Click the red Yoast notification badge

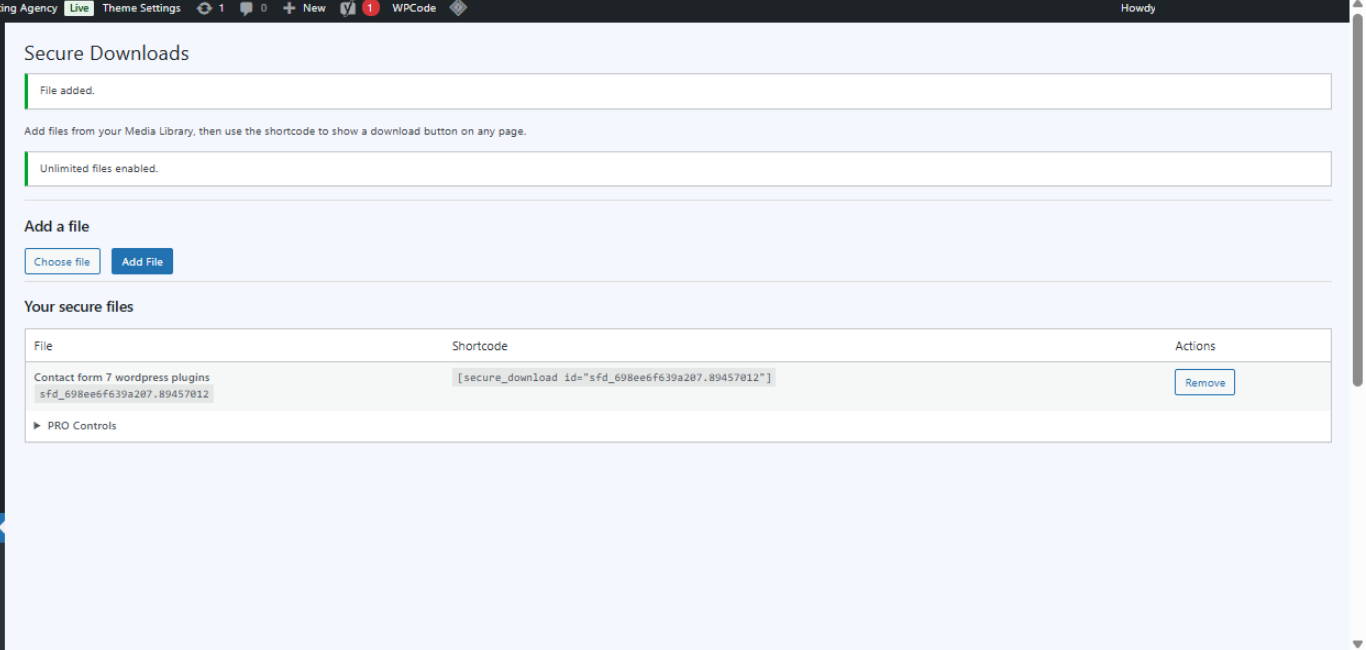(x=371, y=8)
